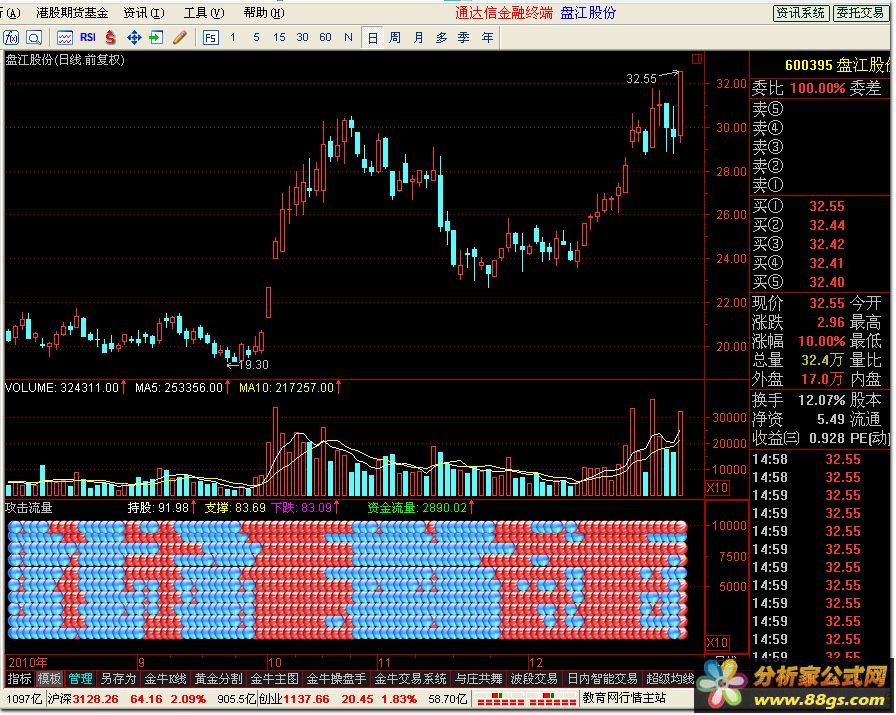The height and width of the screenshot is (715, 896).
Task: Open the f(x) formula manager icon
Action: point(11,38)
